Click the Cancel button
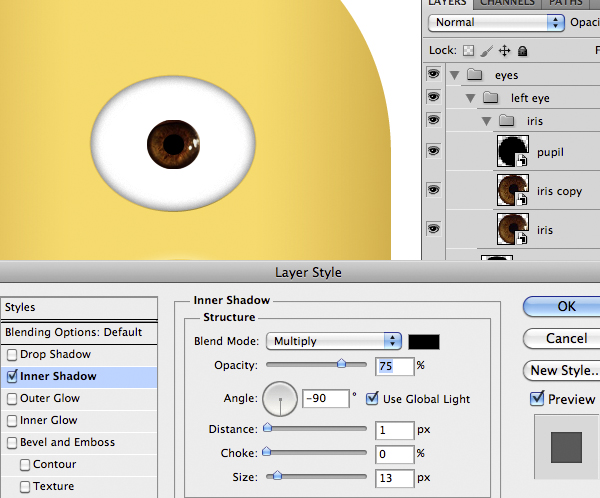This screenshot has width=600, height=498. point(564,338)
